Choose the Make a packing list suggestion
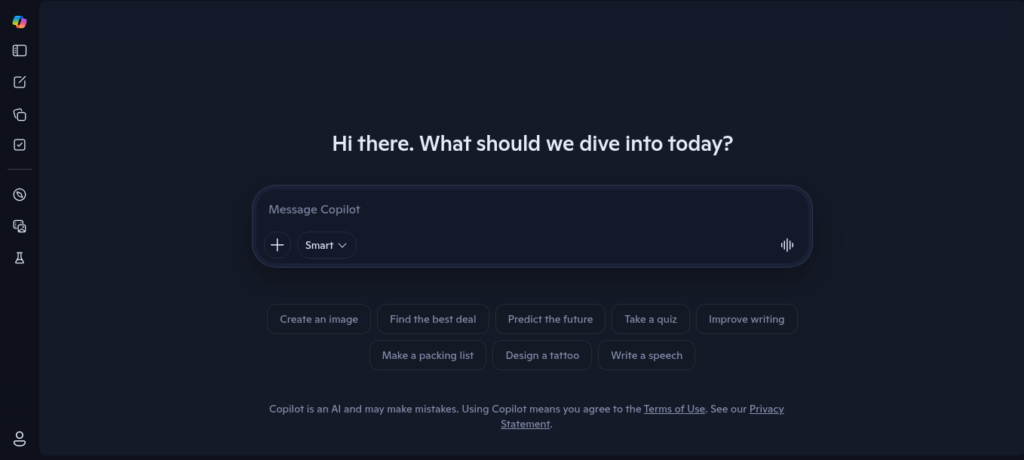 pos(428,355)
